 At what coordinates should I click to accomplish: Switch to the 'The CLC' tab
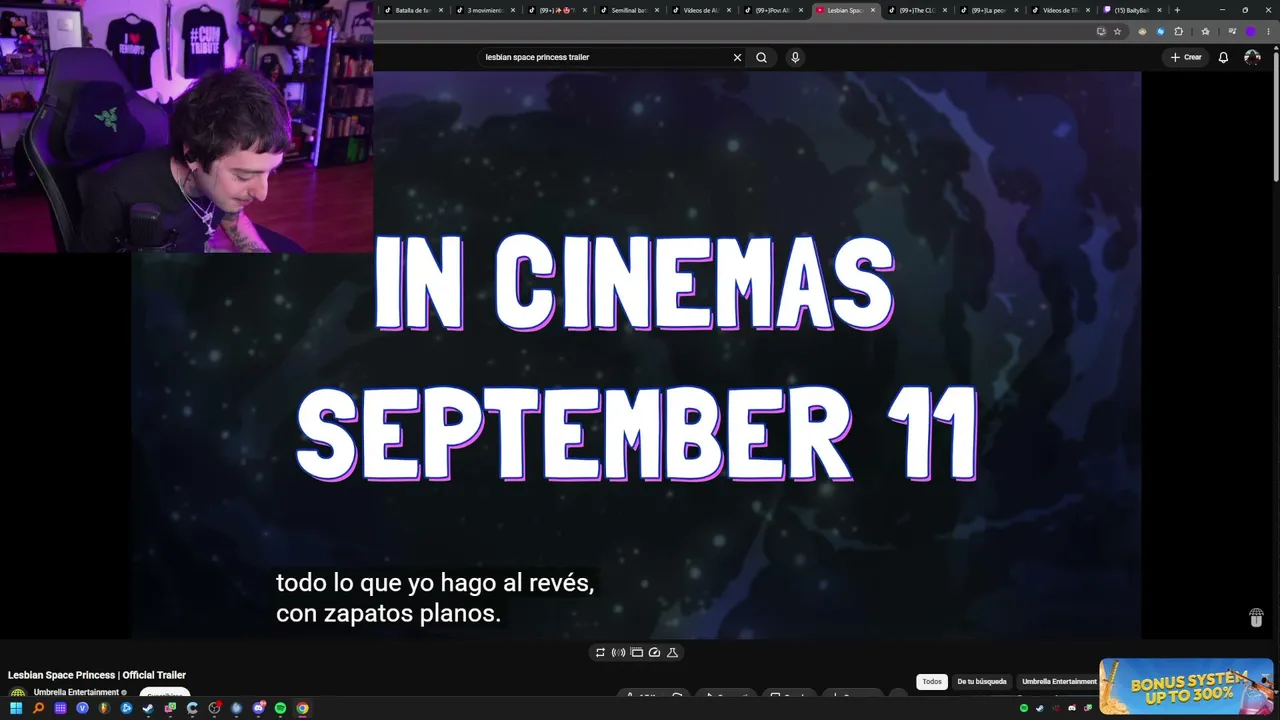918,10
